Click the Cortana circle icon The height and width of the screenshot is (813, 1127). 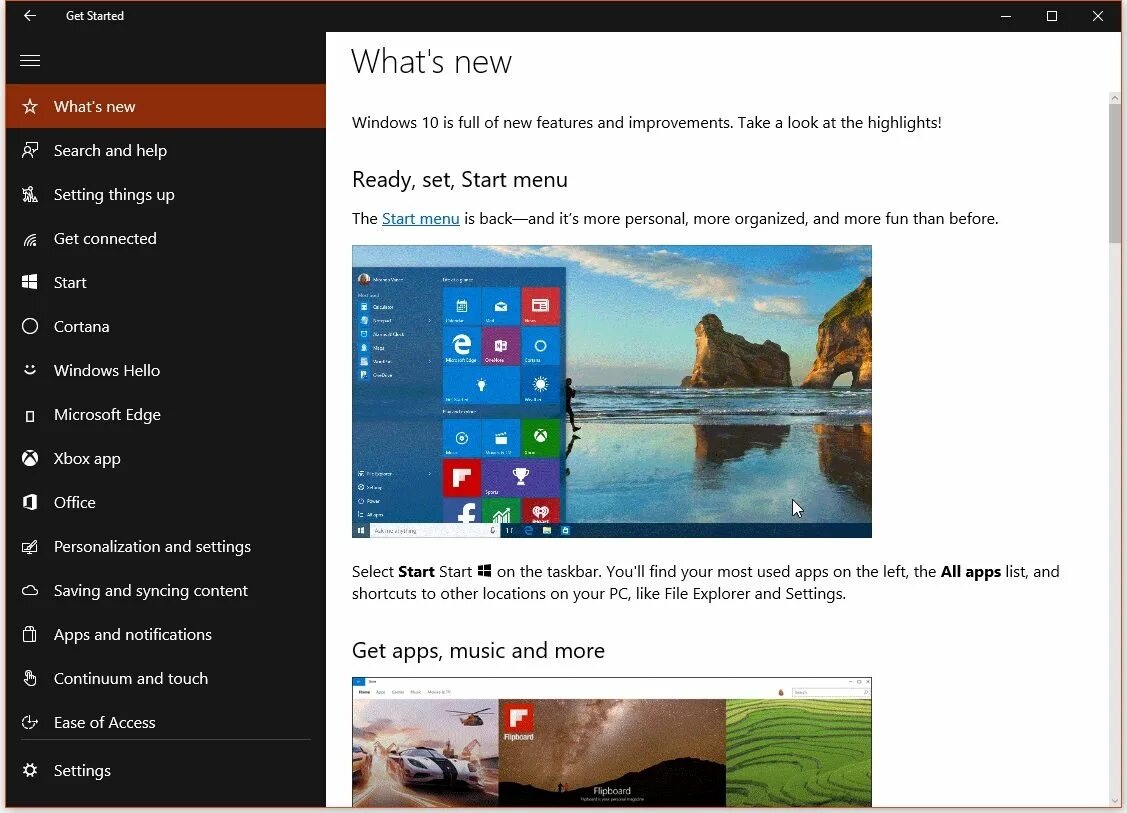pyautogui.click(x=29, y=326)
